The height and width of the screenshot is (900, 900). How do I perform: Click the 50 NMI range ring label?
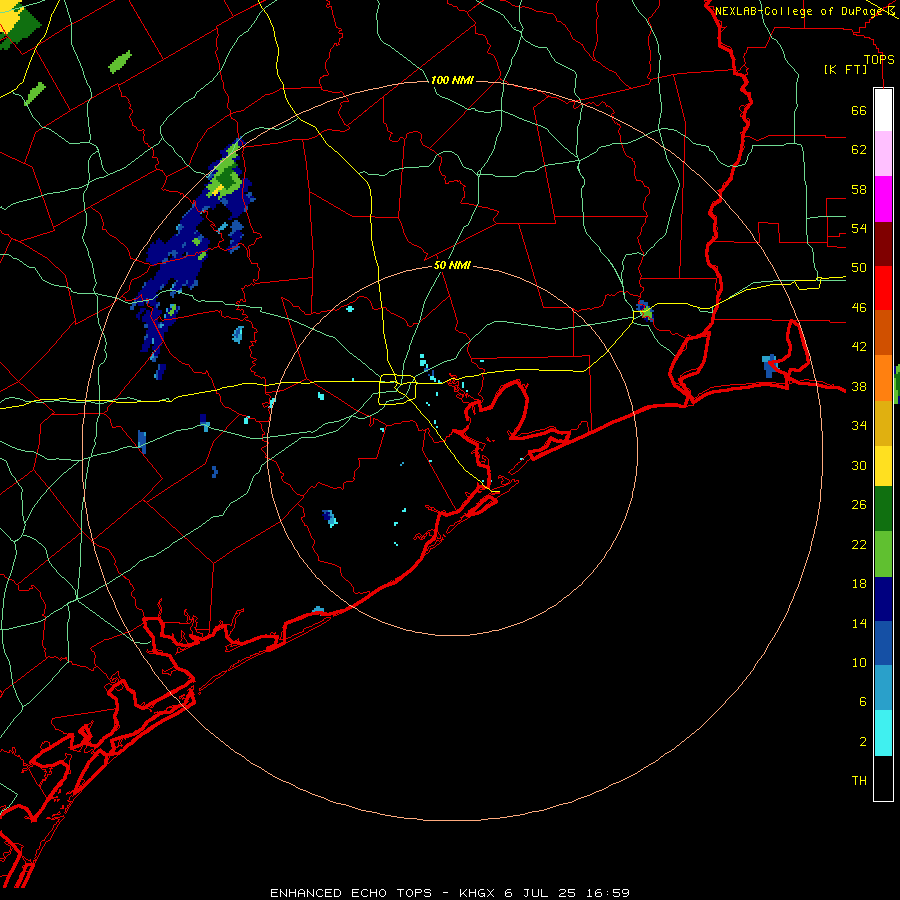[x=452, y=265]
